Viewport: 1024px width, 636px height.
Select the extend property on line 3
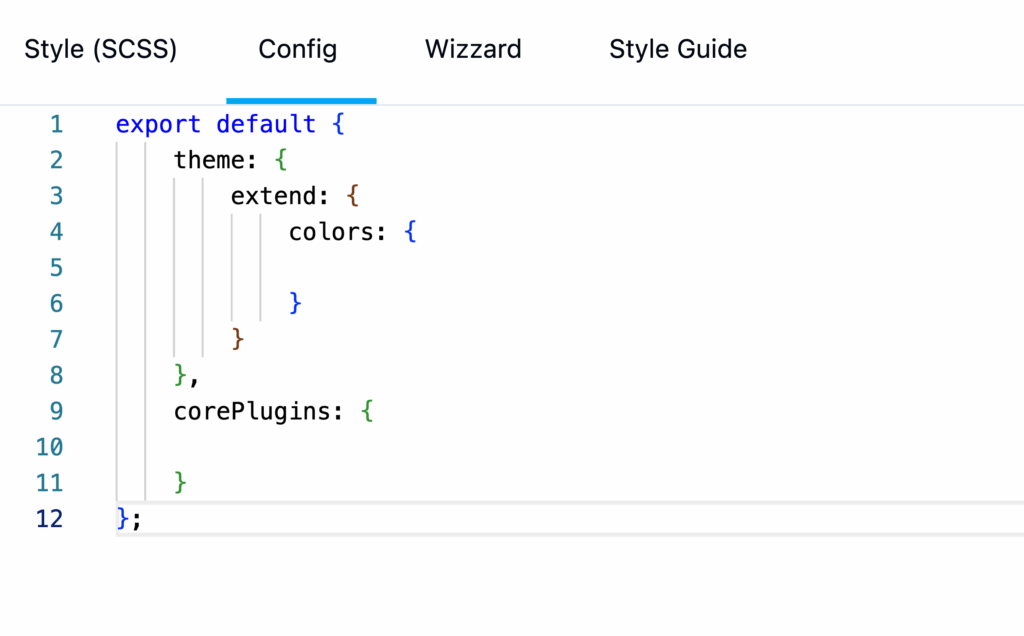click(274, 195)
